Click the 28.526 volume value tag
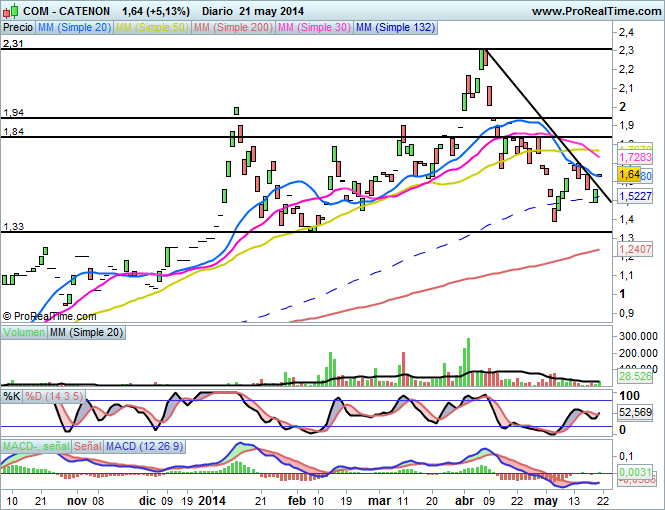Screen dimensions: 665x510 point(636,376)
